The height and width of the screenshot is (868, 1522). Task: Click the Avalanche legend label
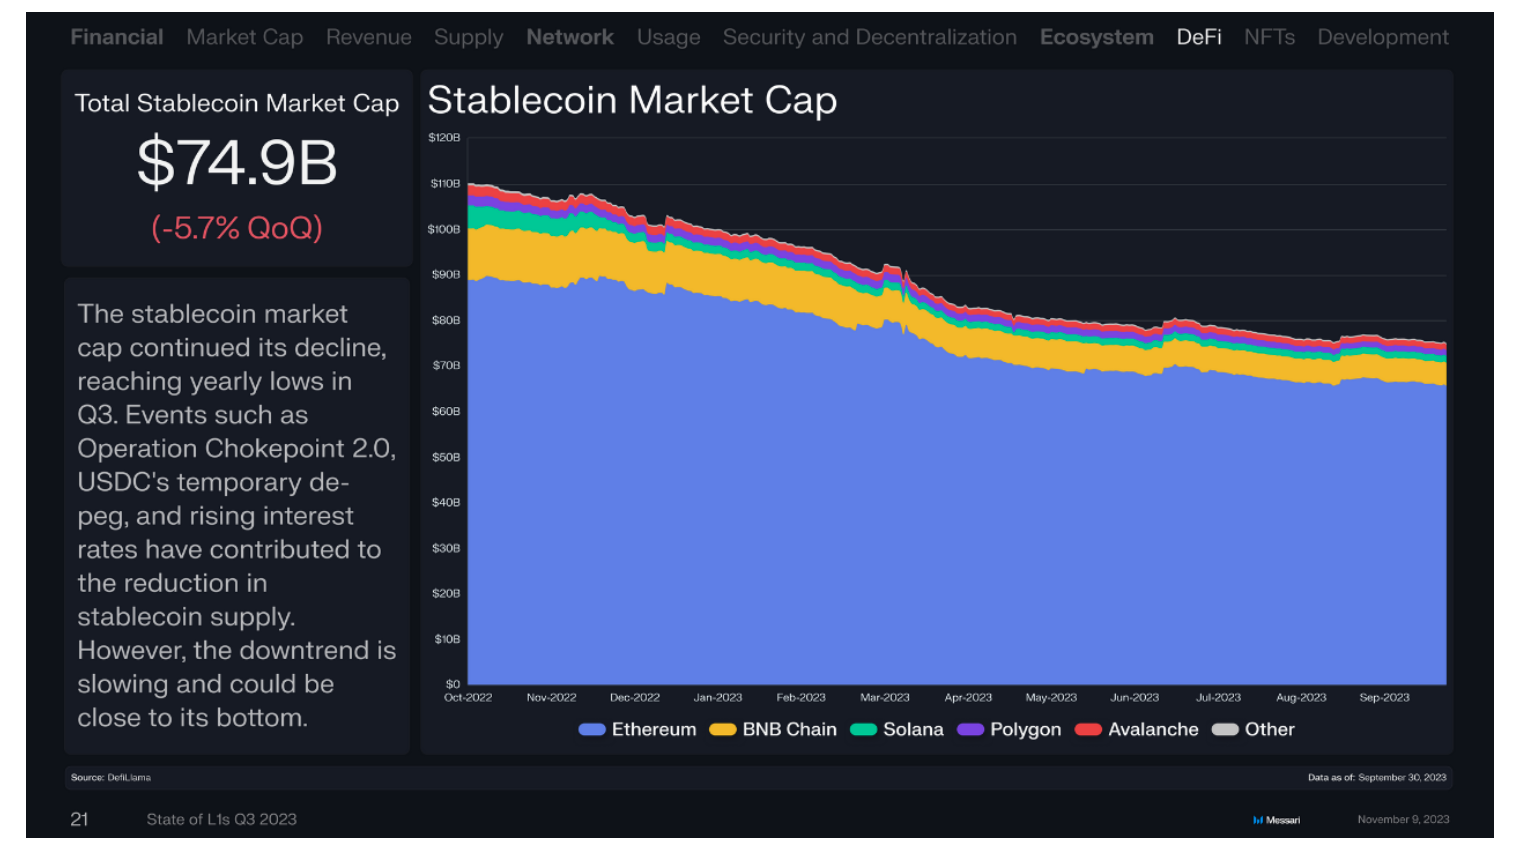(1153, 730)
